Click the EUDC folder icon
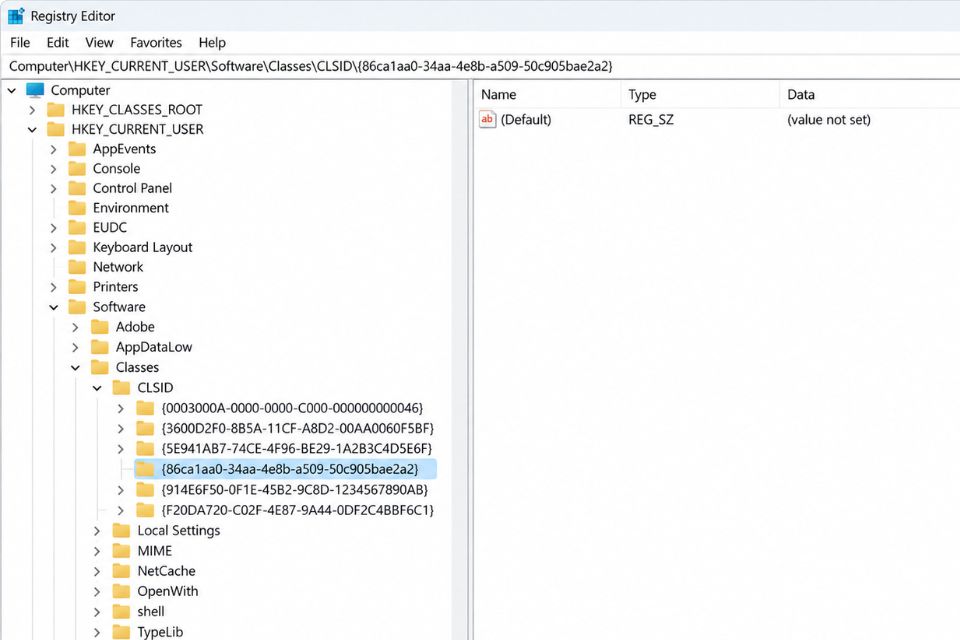Screen dimensions: 960x640 [x=77, y=227]
